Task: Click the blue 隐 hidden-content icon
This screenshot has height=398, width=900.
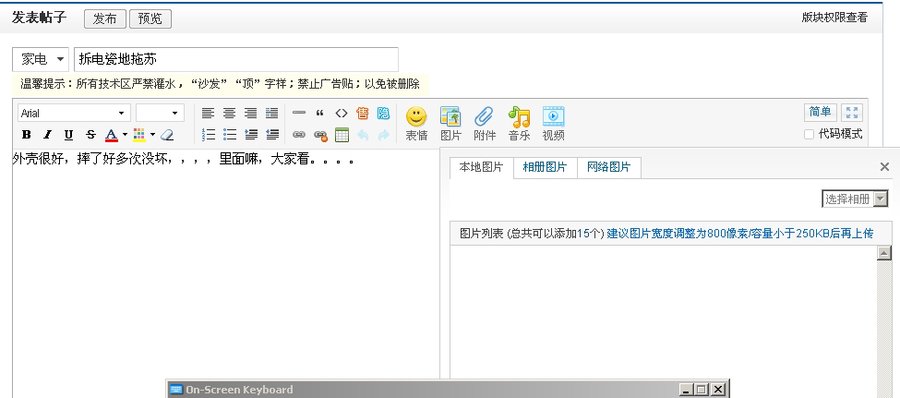Action: [x=383, y=113]
